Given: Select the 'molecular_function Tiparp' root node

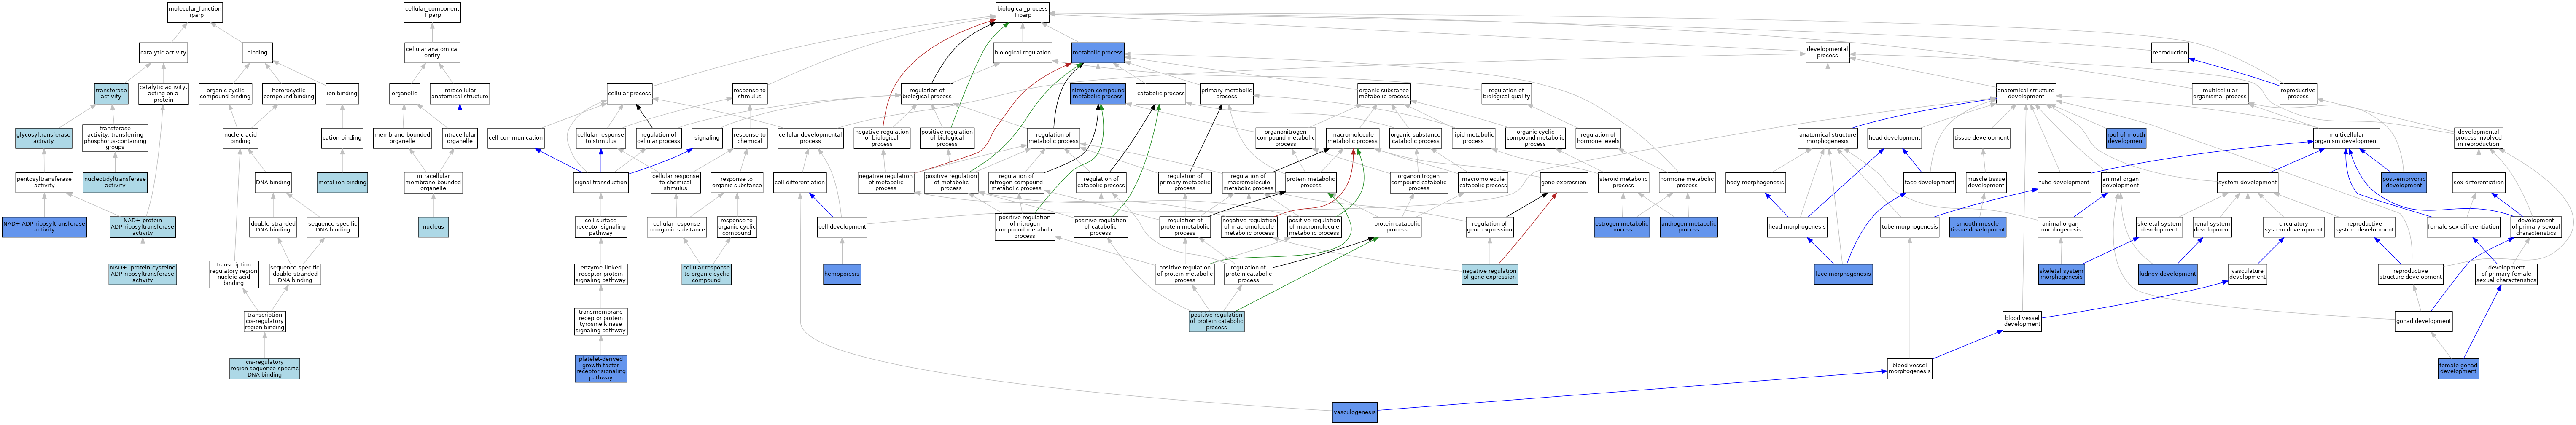Looking at the screenshot, I should click(x=195, y=12).
